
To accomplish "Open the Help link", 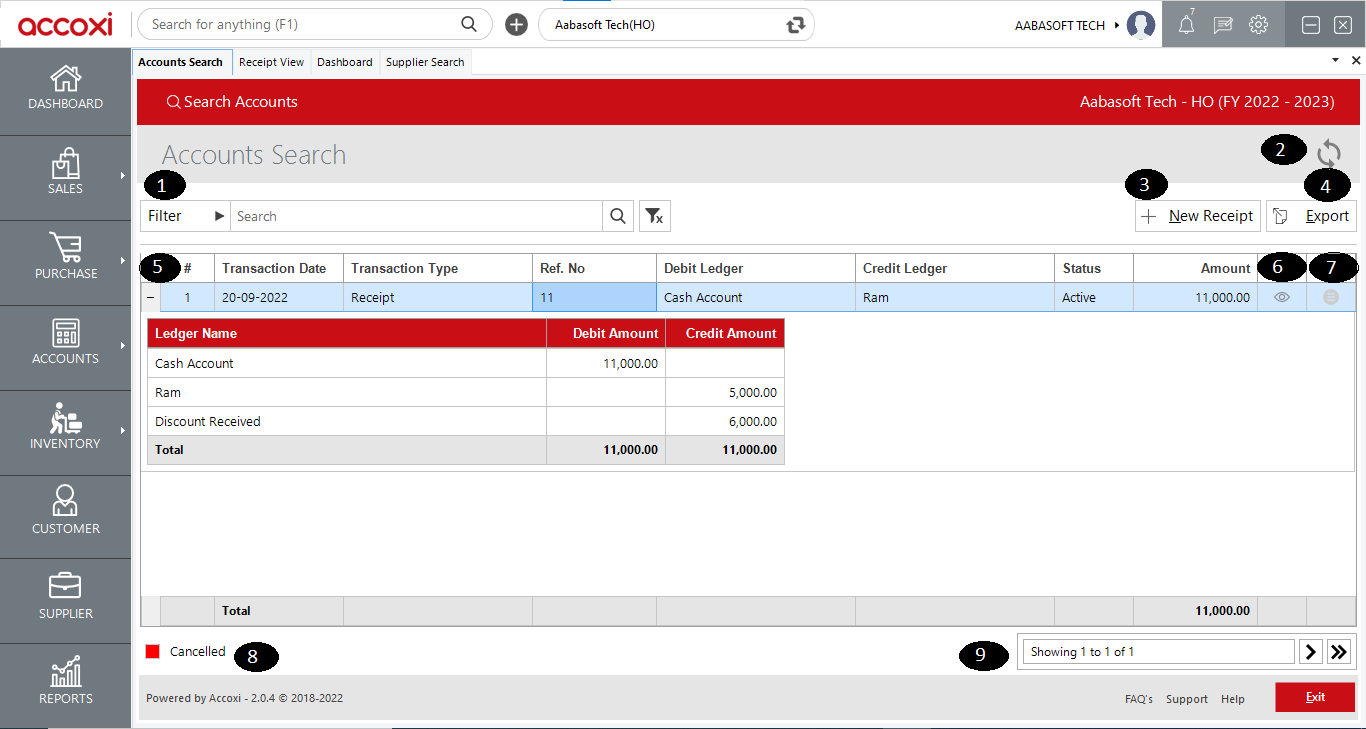I will [1233, 699].
